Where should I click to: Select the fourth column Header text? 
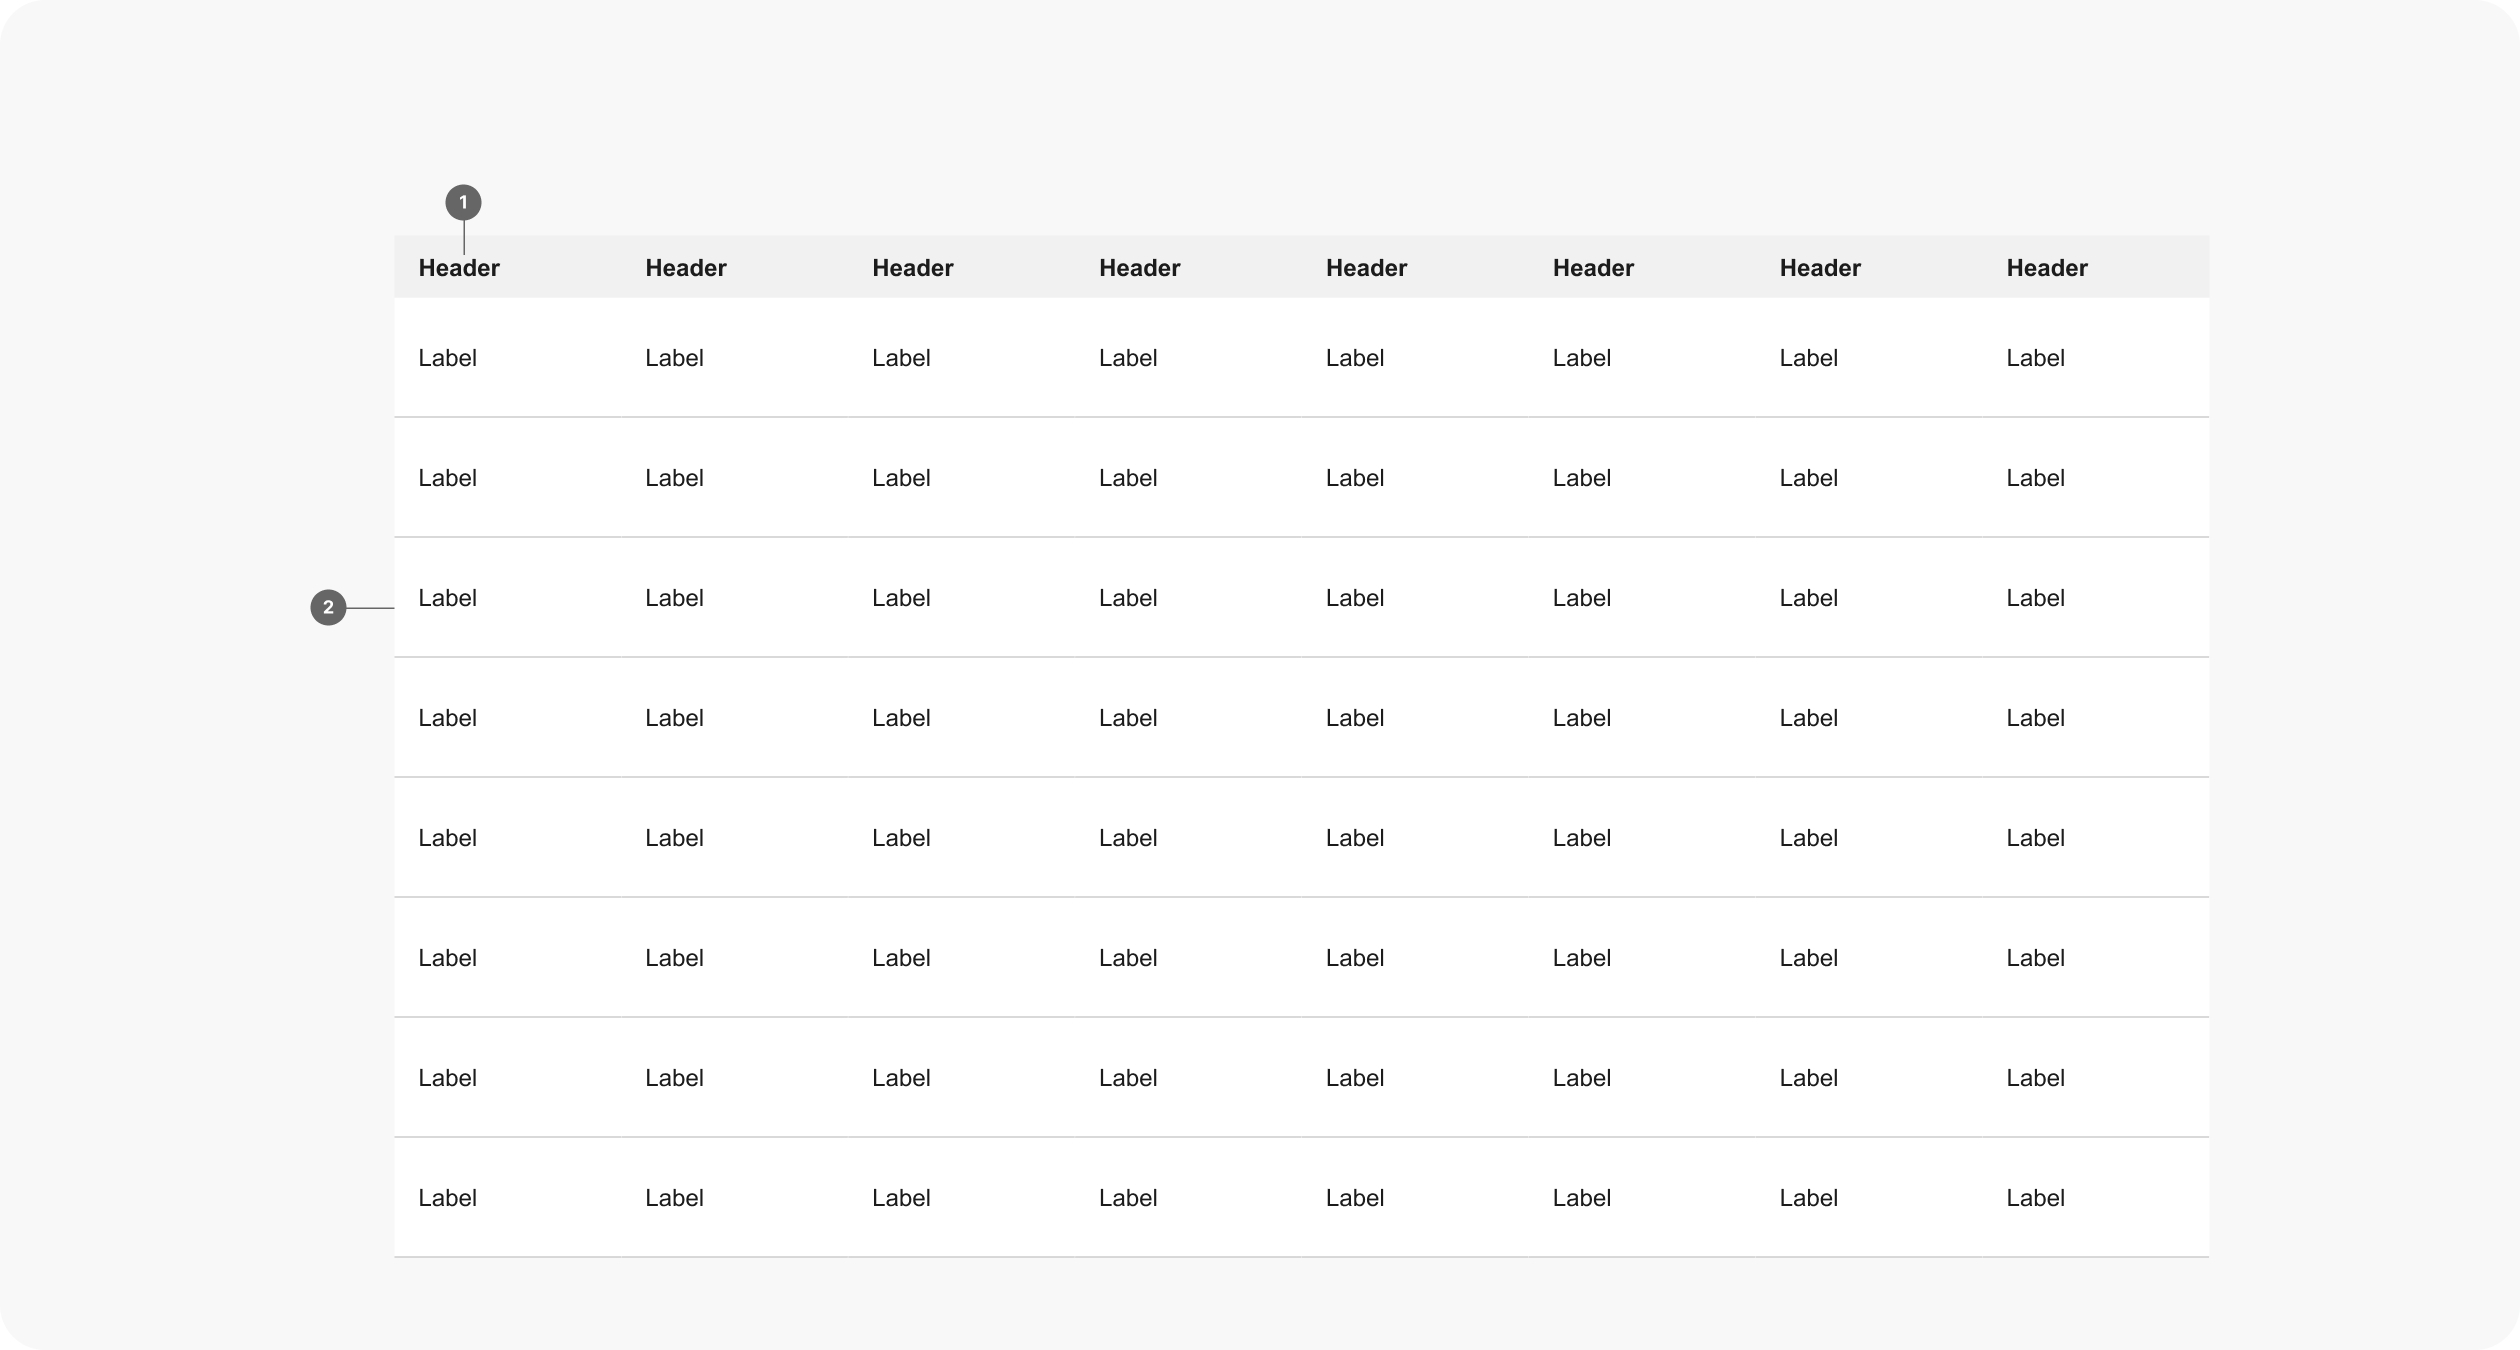(x=1140, y=268)
